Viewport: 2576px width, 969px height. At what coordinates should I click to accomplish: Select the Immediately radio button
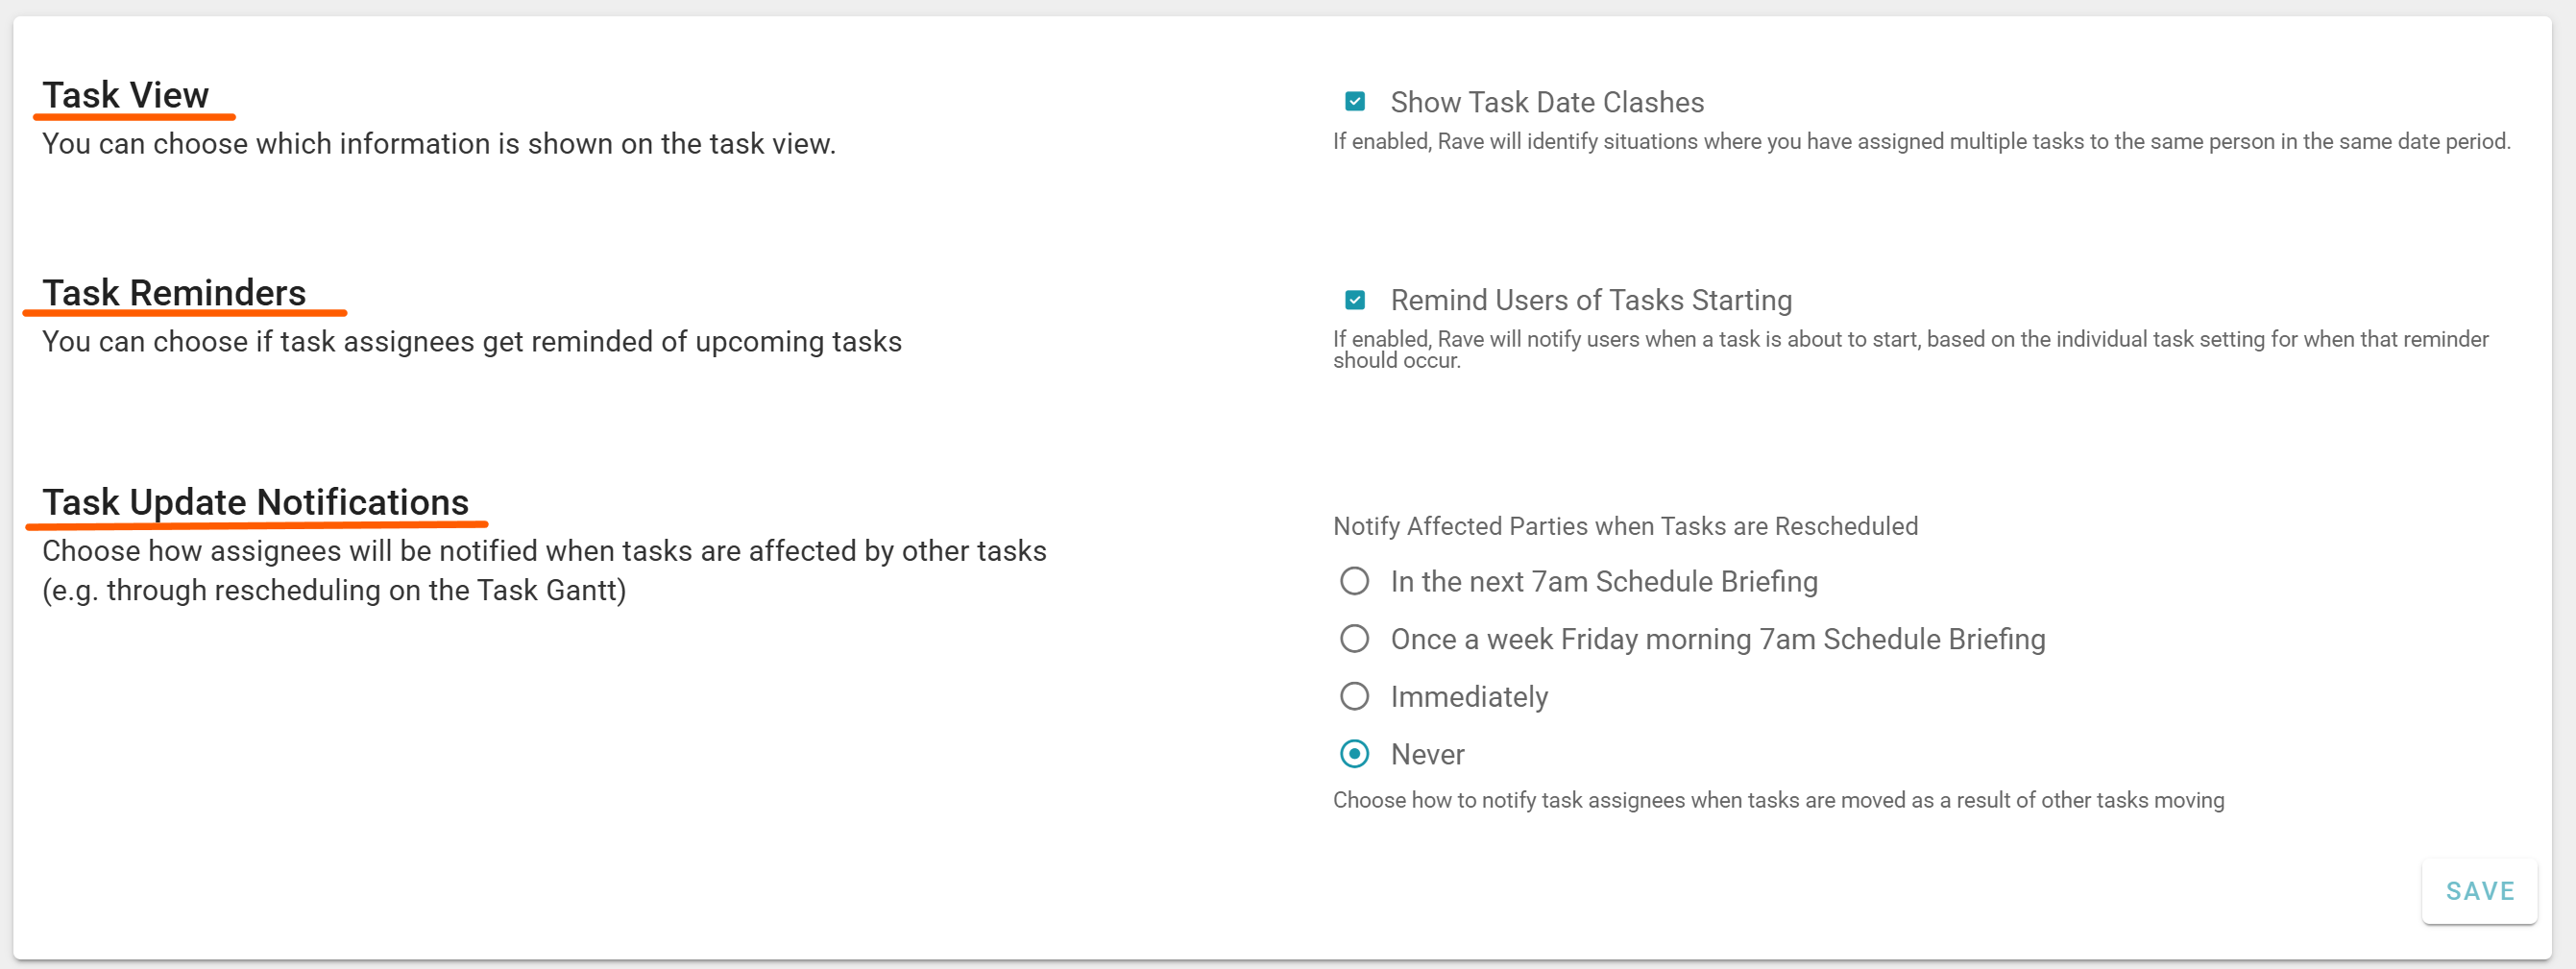pyautogui.click(x=1354, y=696)
